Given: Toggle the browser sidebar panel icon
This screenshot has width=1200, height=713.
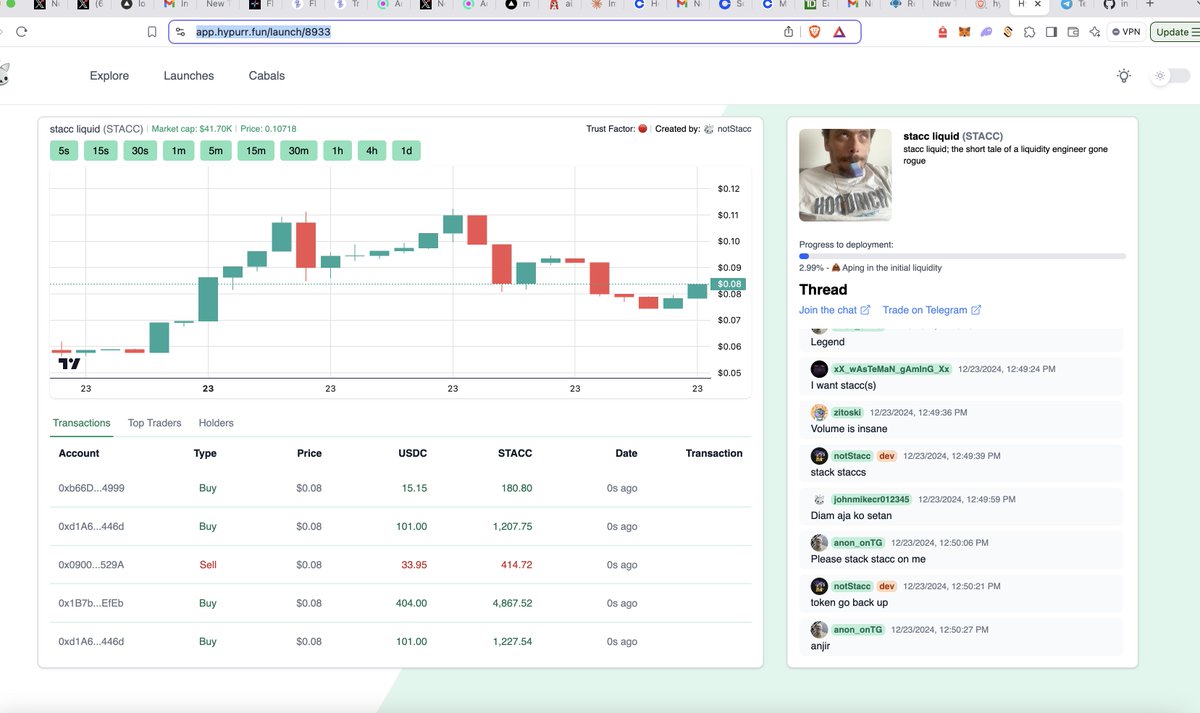Looking at the screenshot, I should coord(1051,32).
